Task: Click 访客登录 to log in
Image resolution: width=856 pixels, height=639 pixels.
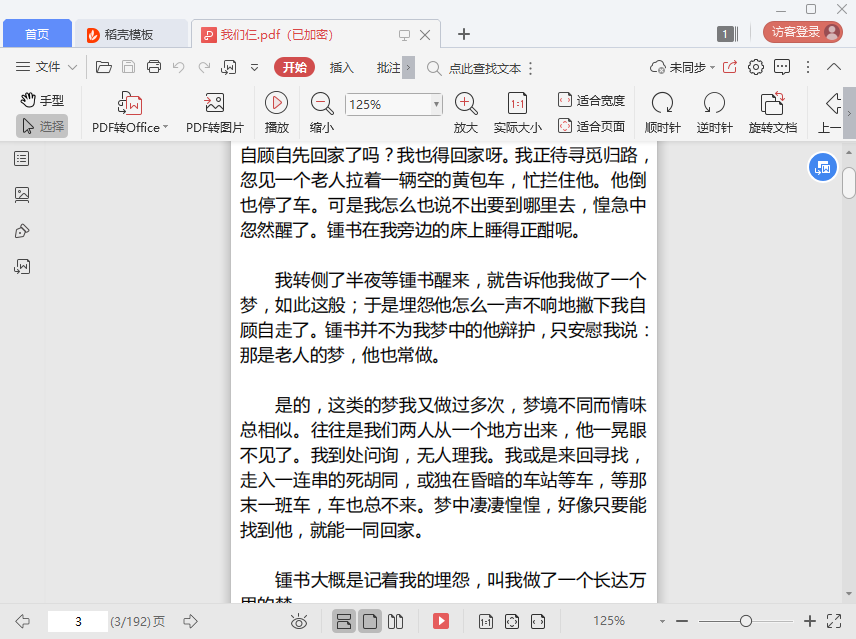Action: (802, 32)
